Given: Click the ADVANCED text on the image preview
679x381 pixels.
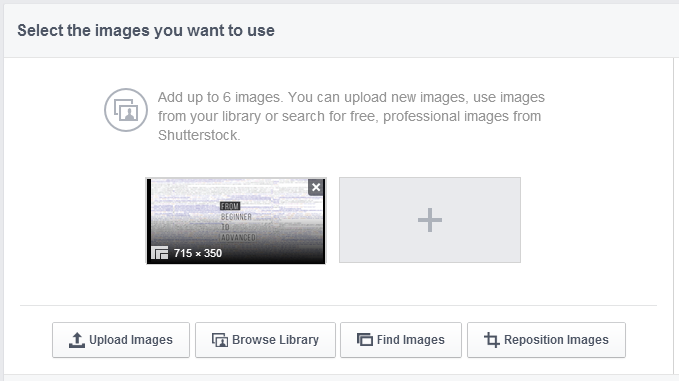Looking at the screenshot, I should pyautogui.click(x=238, y=237).
